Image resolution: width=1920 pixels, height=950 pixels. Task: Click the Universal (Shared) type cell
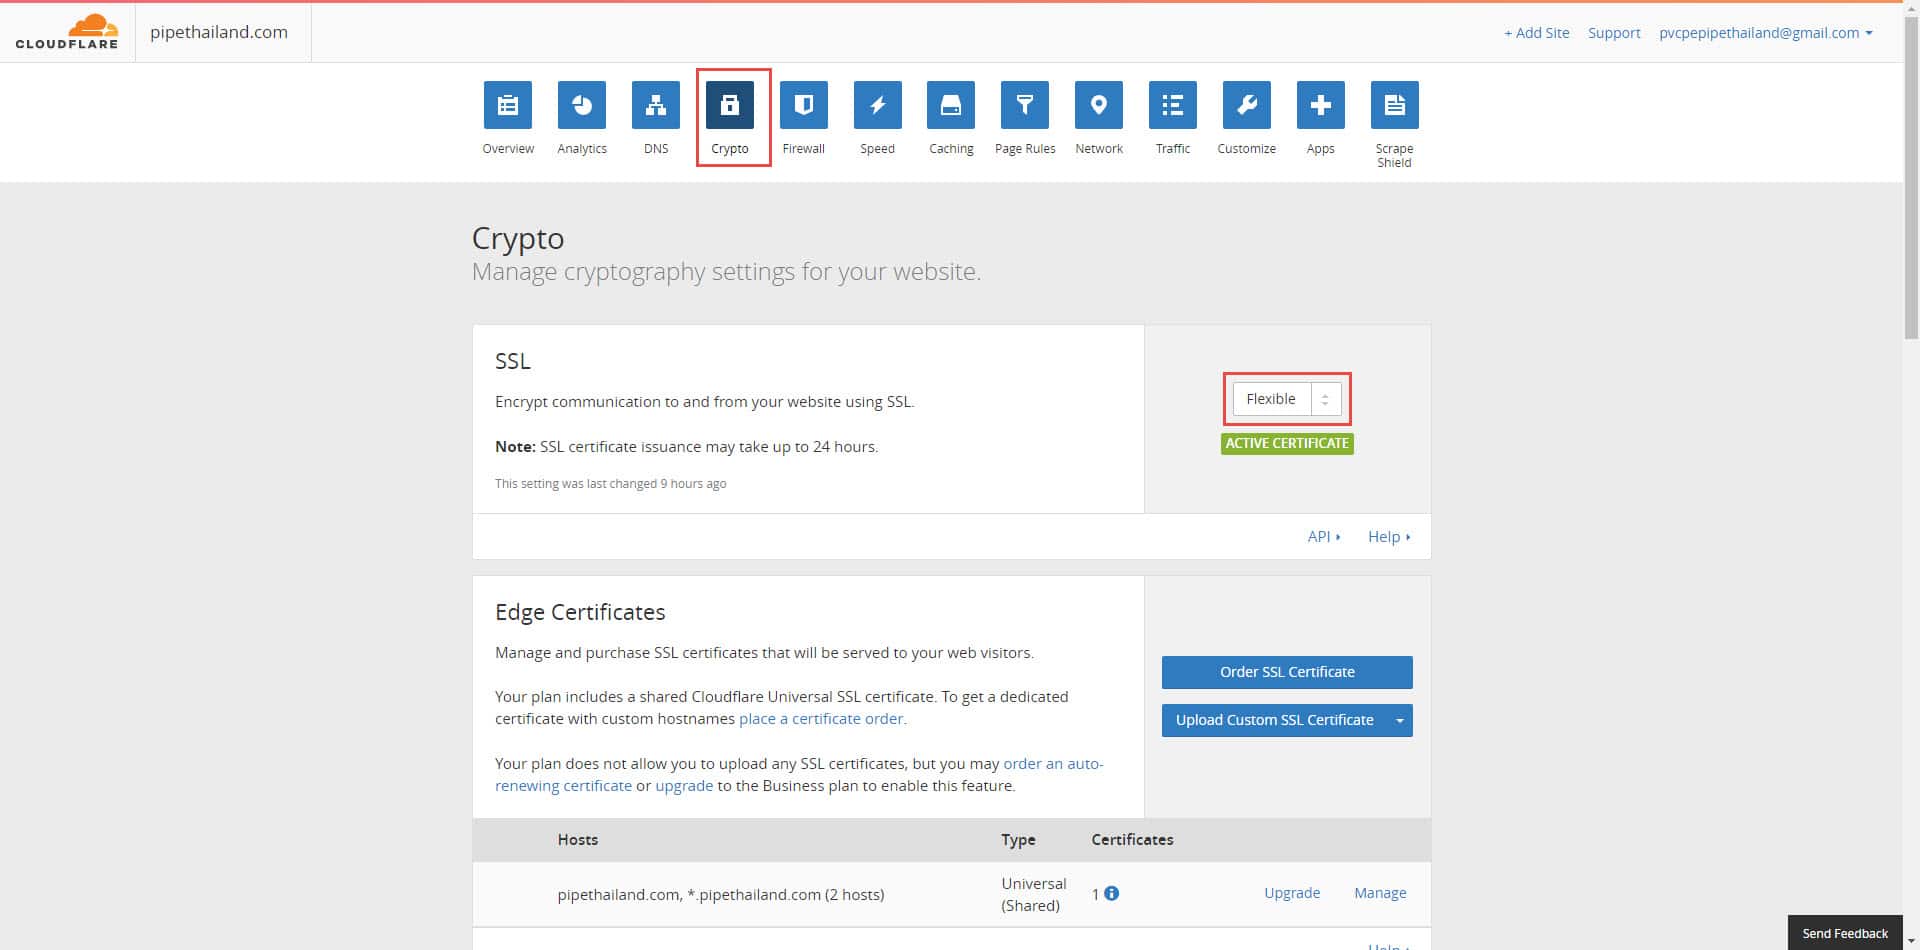(x=1034, y=895)
